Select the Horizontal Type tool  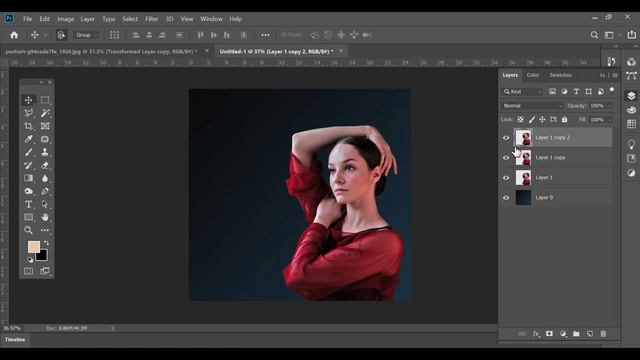click(x=29, y=204)
